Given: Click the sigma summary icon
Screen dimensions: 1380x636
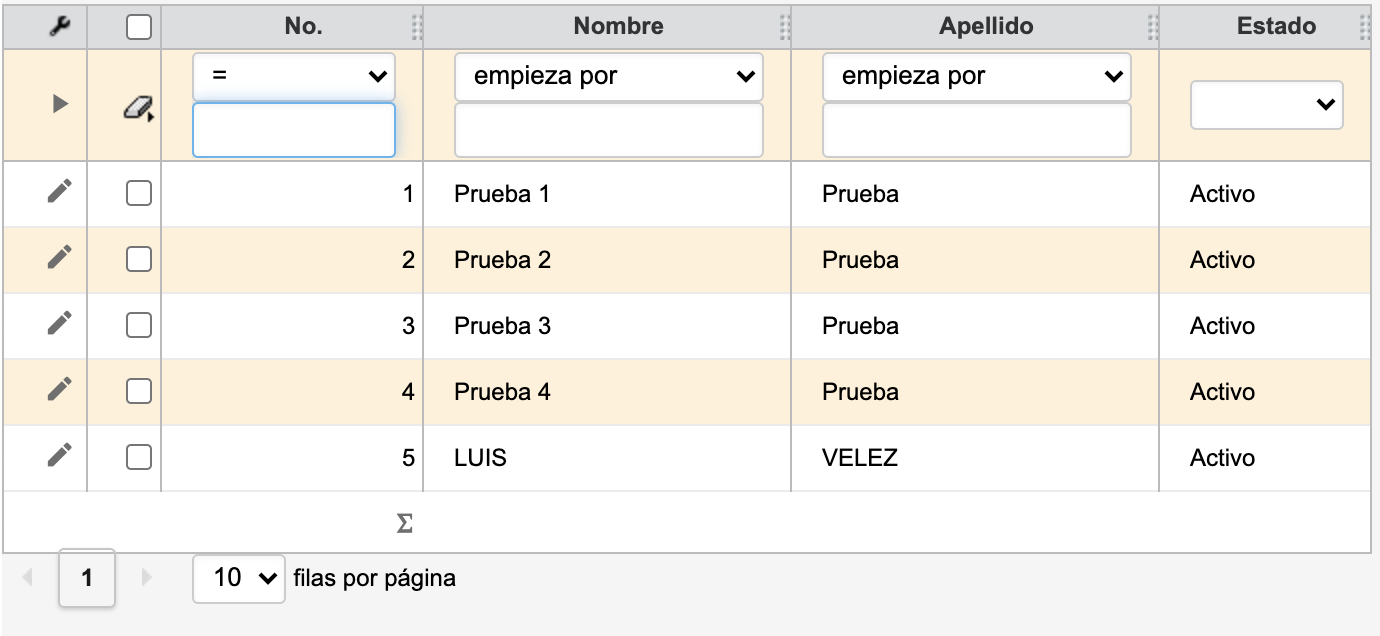Looking at the screenshot, I should (x=404, y=523).
